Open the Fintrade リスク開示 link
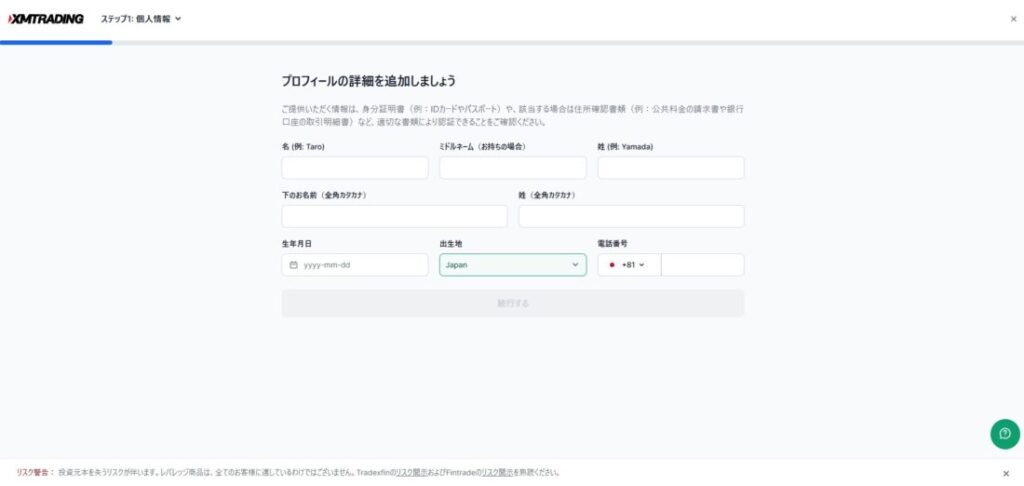Screen dimensions: 1024x486 pos(498,472)
